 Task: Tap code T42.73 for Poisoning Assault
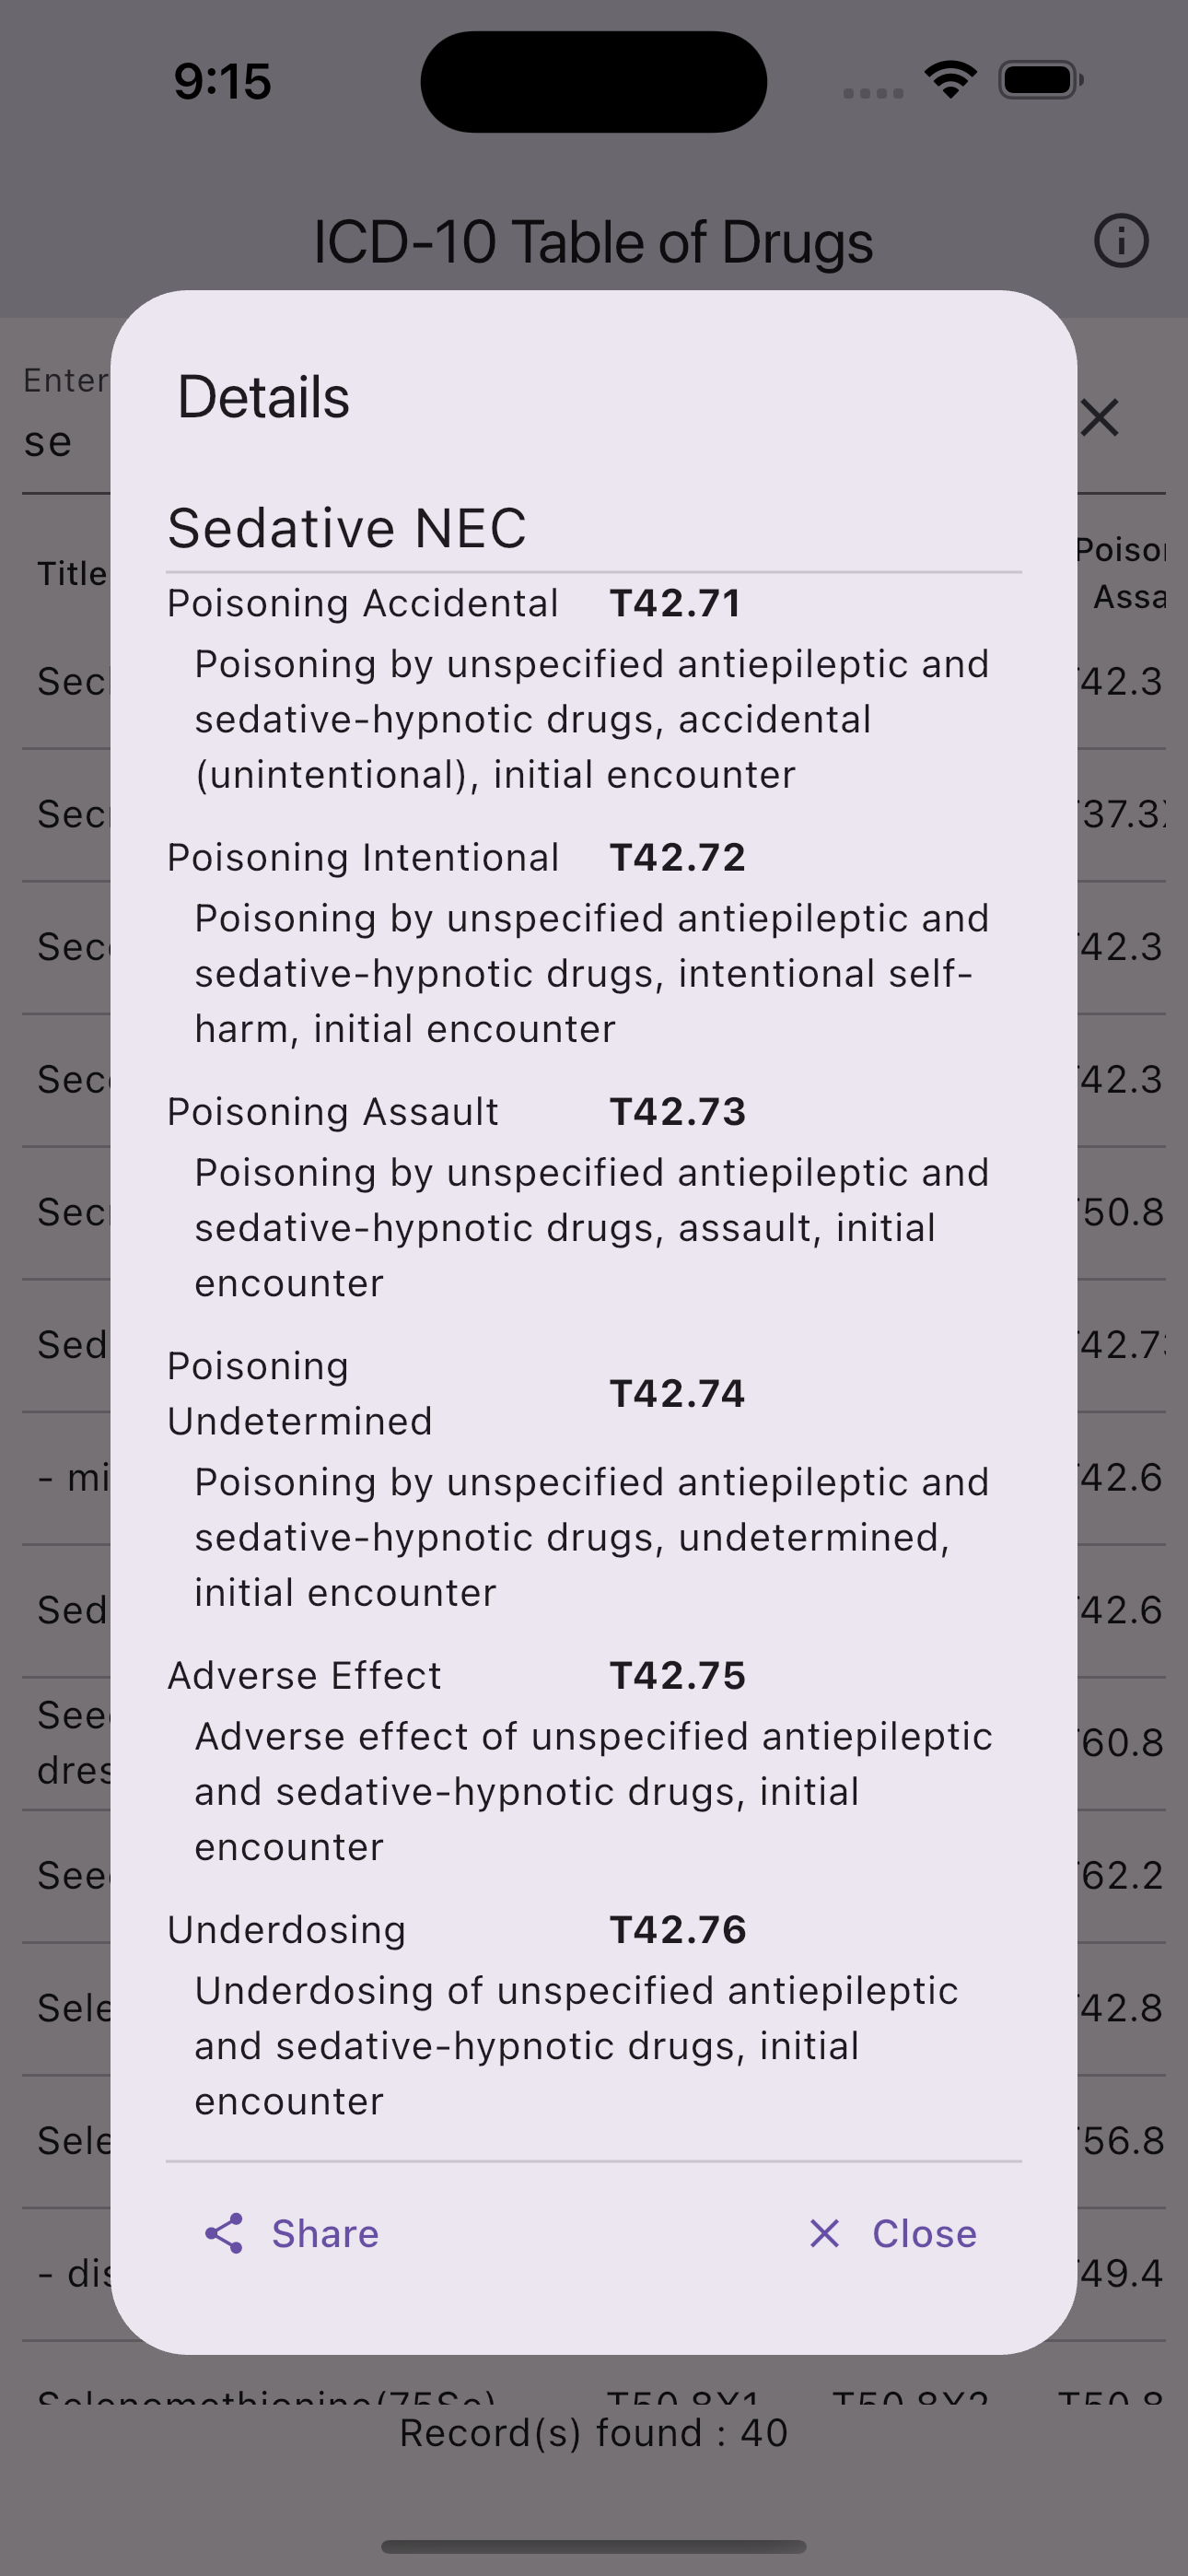coord(677,1111)
